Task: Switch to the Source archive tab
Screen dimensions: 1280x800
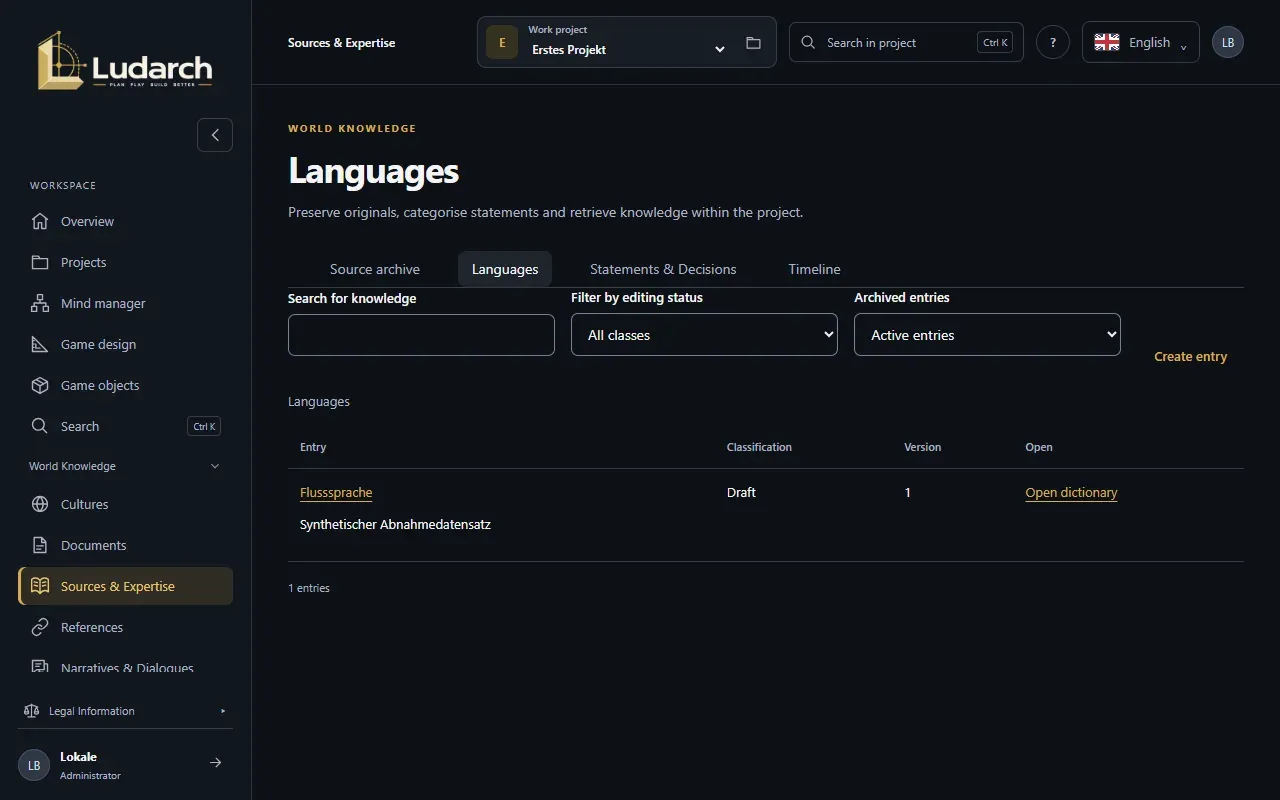Action: (x=375, y=269)
